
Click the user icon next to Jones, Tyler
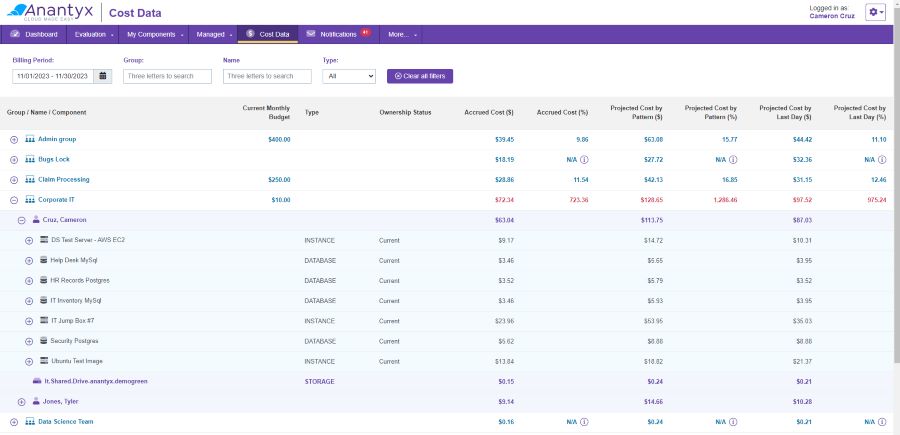click(x=36, y=401)
